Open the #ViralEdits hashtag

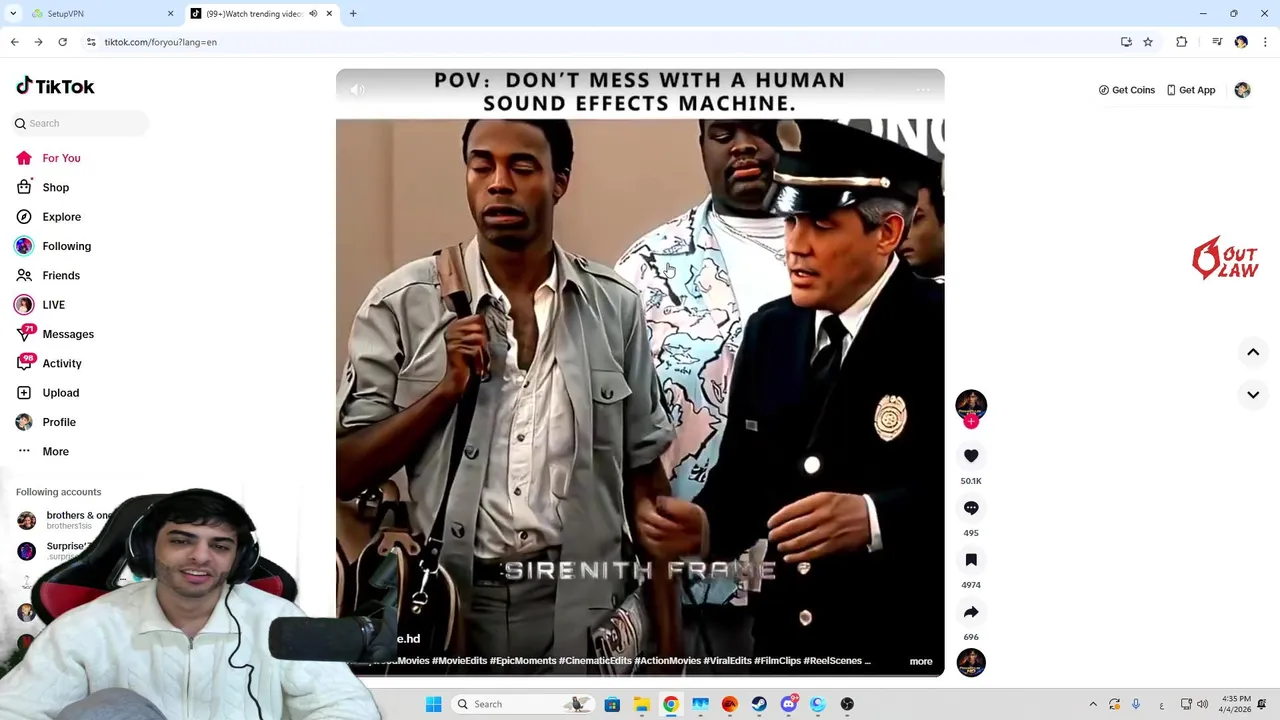click(727, 661)
